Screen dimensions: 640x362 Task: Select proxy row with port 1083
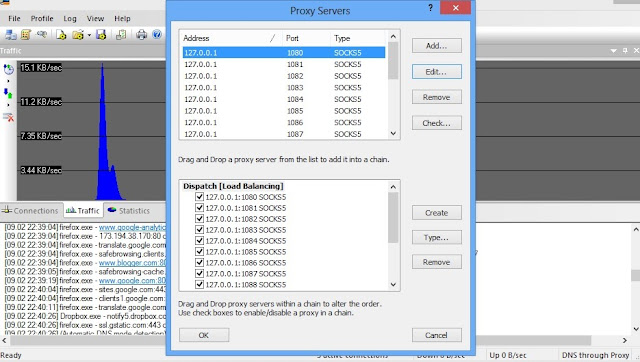(284, 87)
